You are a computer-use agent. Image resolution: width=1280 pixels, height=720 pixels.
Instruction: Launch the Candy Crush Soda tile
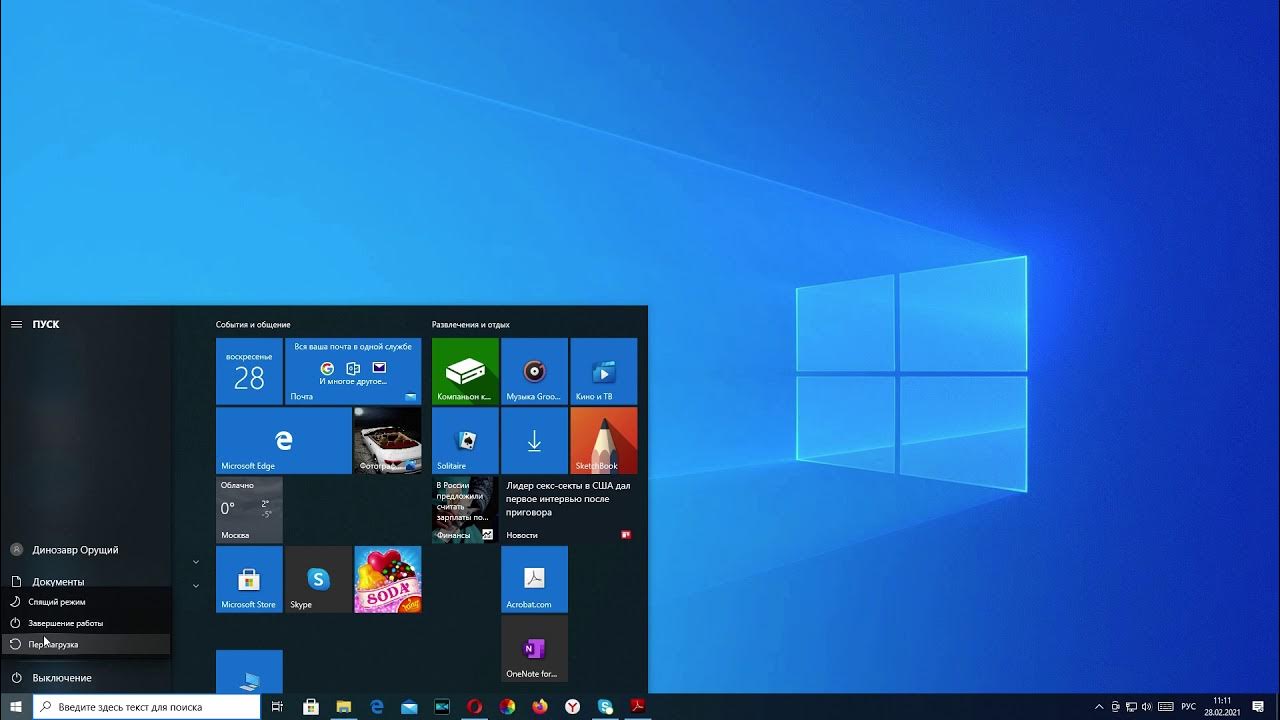387,579
